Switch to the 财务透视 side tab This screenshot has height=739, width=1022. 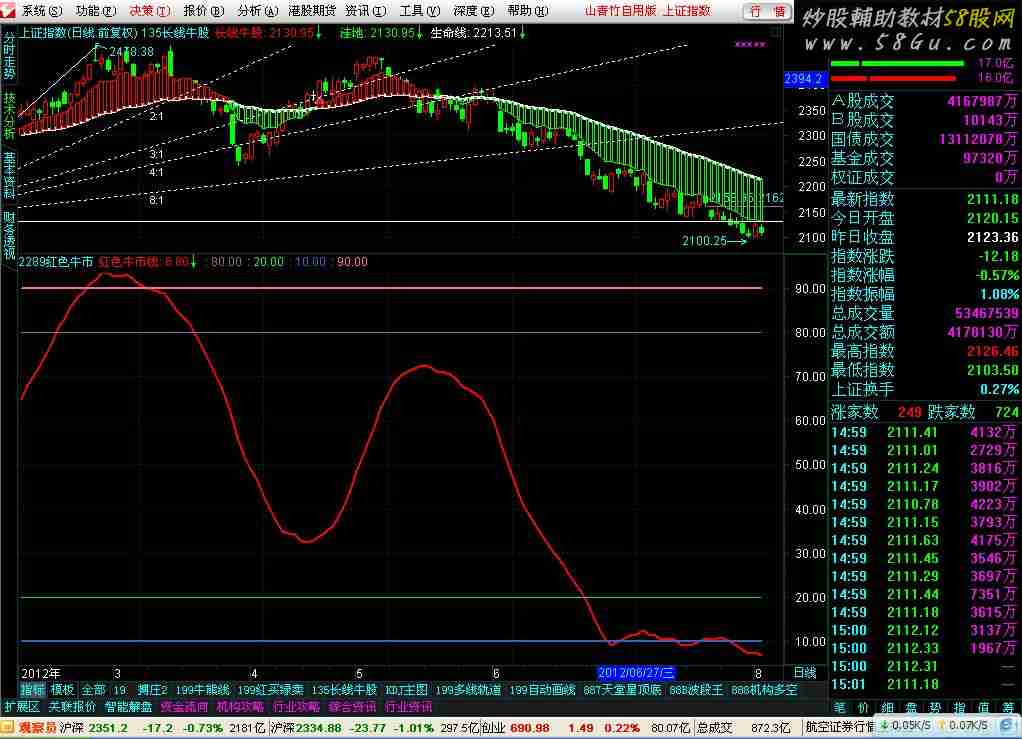(9, 235)
